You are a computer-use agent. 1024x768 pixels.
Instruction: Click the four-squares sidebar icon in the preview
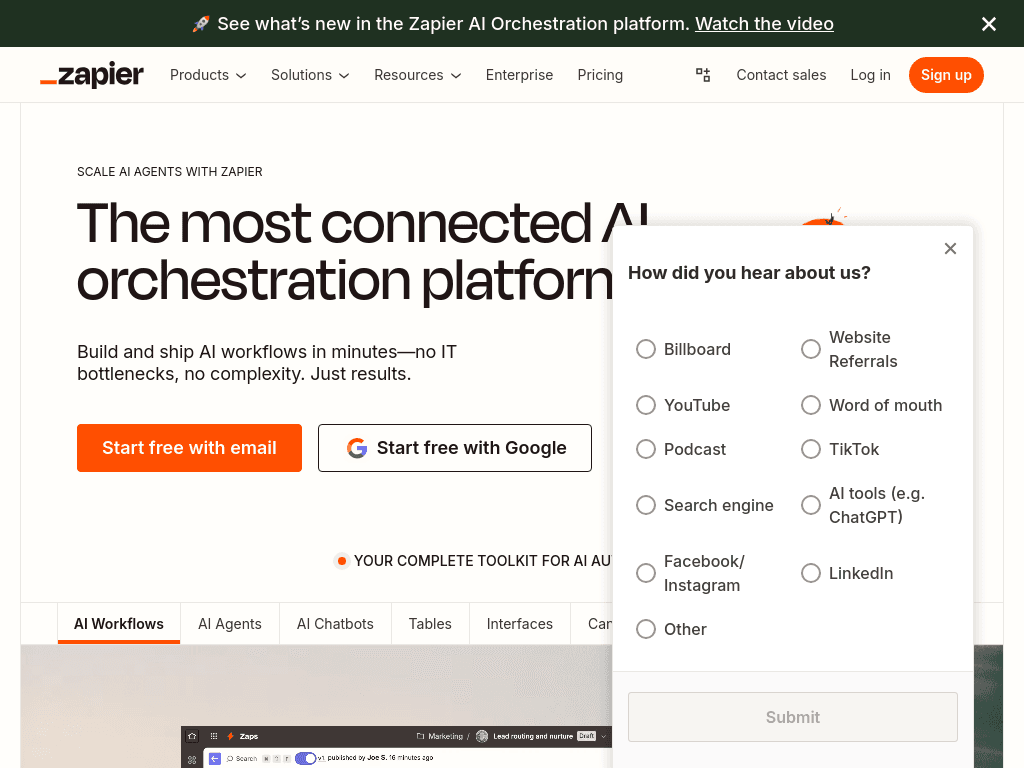(x=191, y=760)
